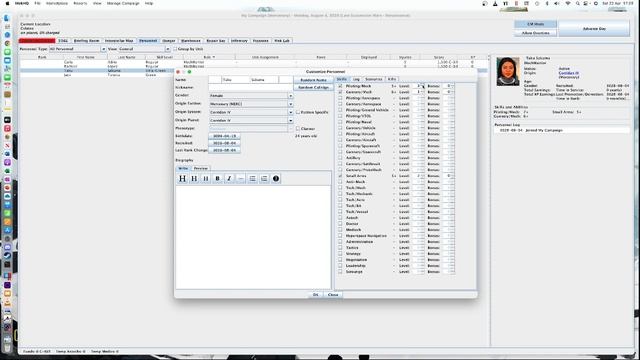Enable the Leadership skill checkbox

tap(340, 266)
